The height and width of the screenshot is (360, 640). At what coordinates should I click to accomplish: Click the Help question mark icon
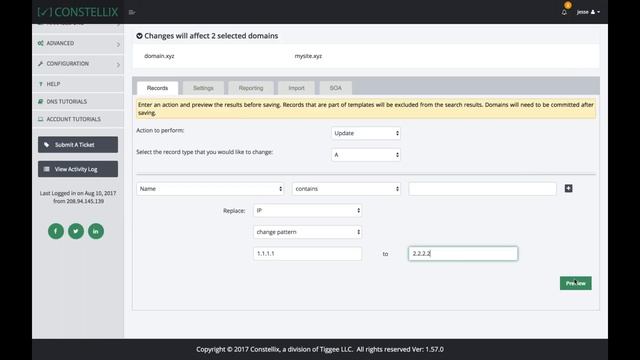[x=40, y=84]
